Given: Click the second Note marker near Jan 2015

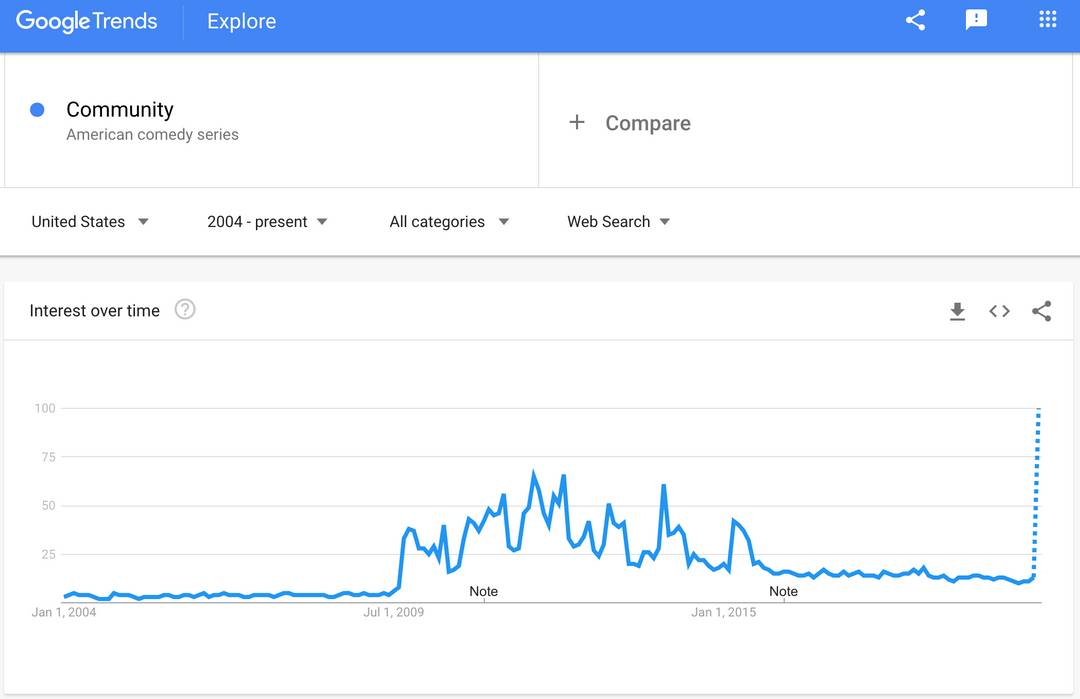Looking at the screenshot, I should [783, 591].
